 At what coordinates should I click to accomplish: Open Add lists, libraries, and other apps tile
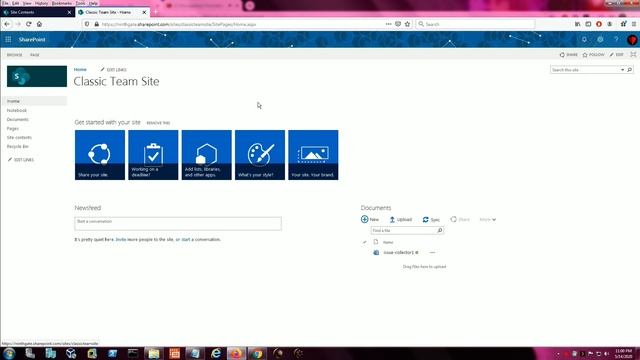[x=207, y=155]
